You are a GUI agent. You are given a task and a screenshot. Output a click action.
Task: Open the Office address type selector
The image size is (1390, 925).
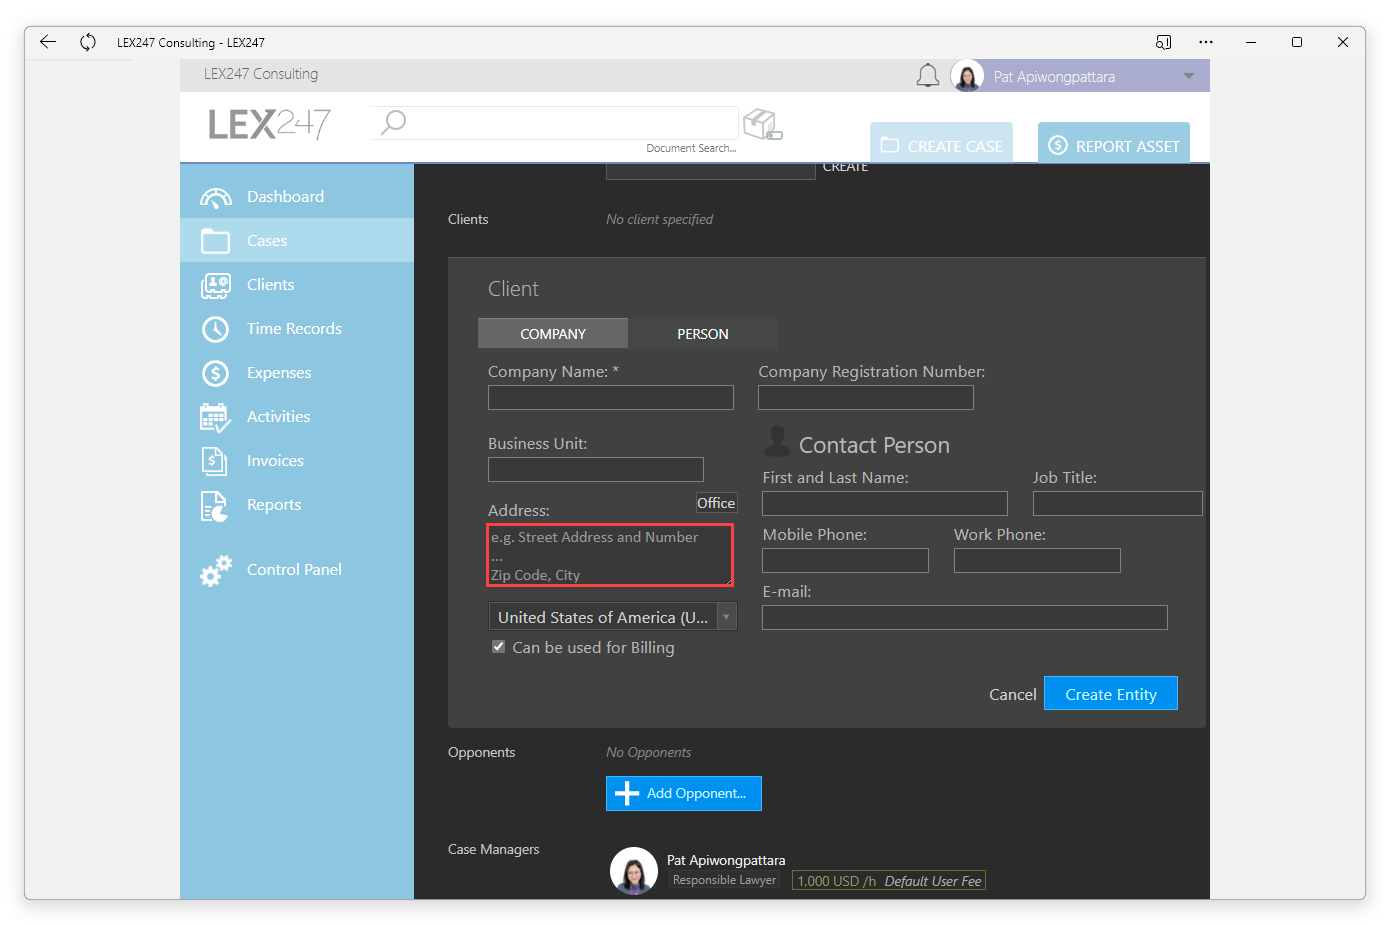tap(716, 503)
